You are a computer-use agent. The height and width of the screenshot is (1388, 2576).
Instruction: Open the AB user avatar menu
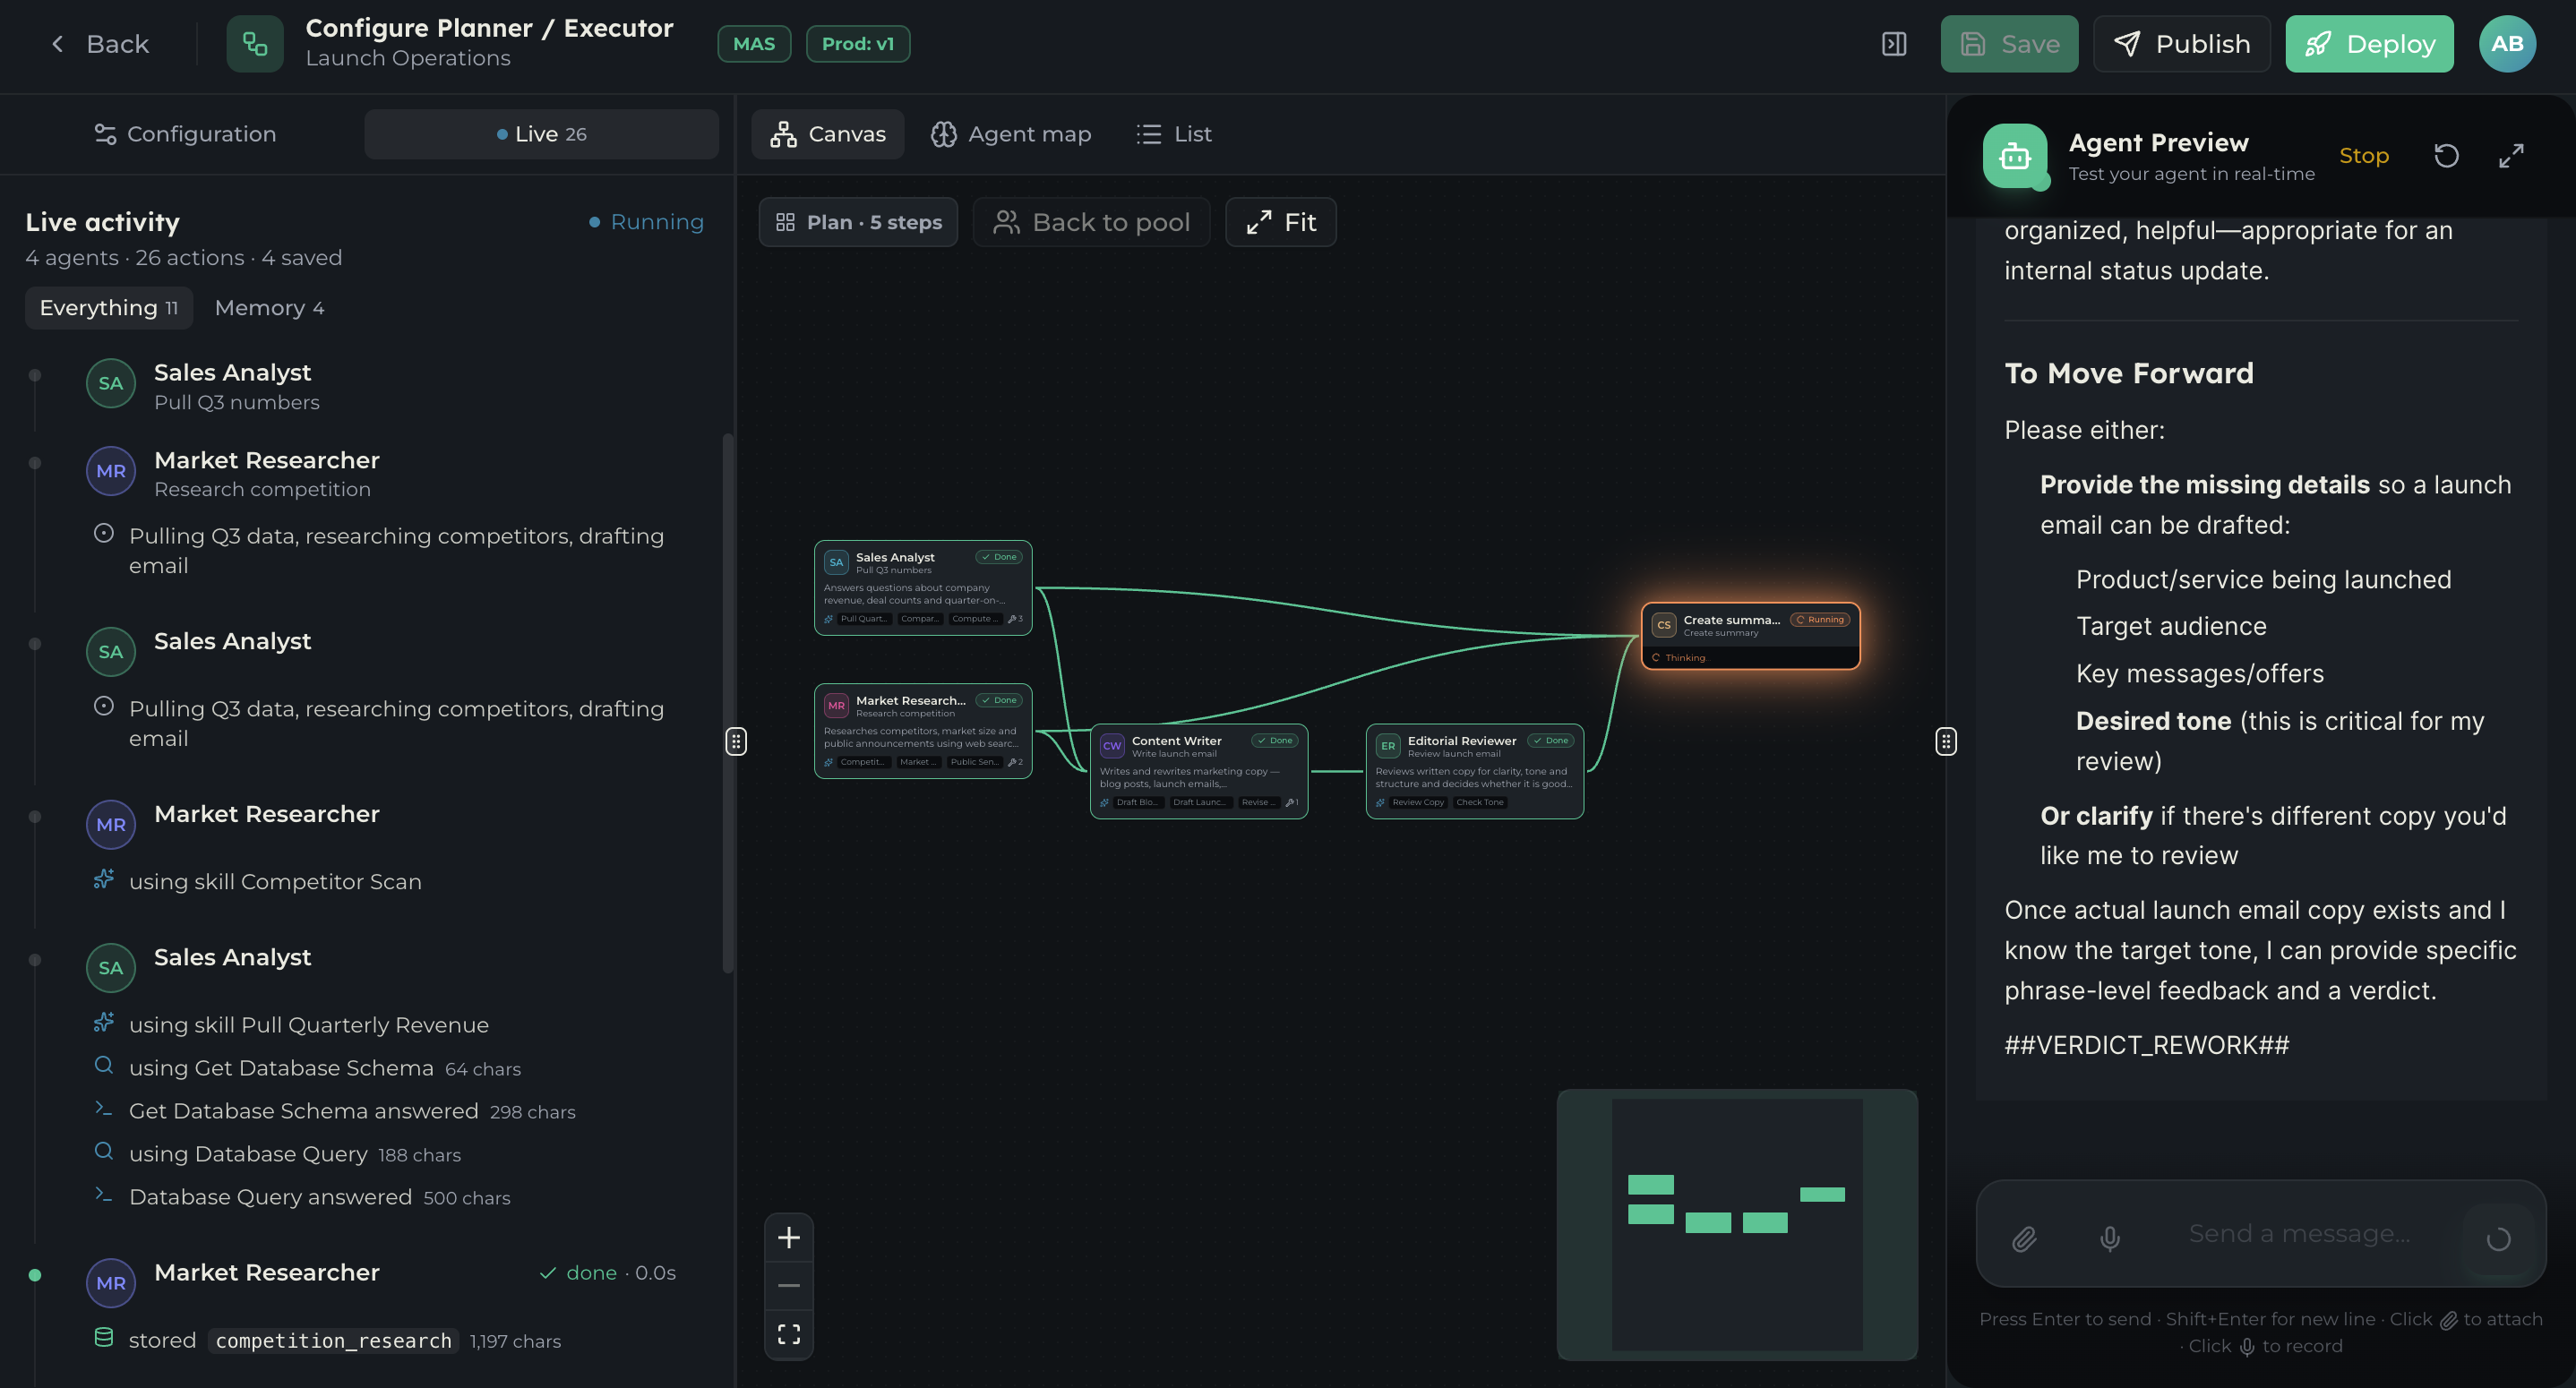click(2507, 44)
